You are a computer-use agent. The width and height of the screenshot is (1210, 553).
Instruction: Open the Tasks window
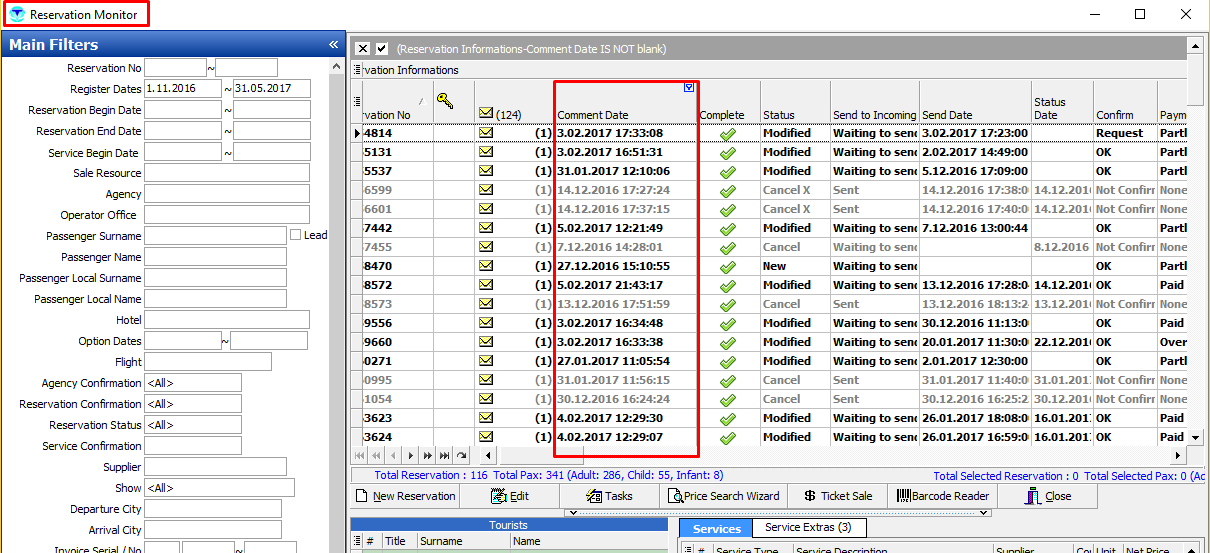(x=610, y=496)
